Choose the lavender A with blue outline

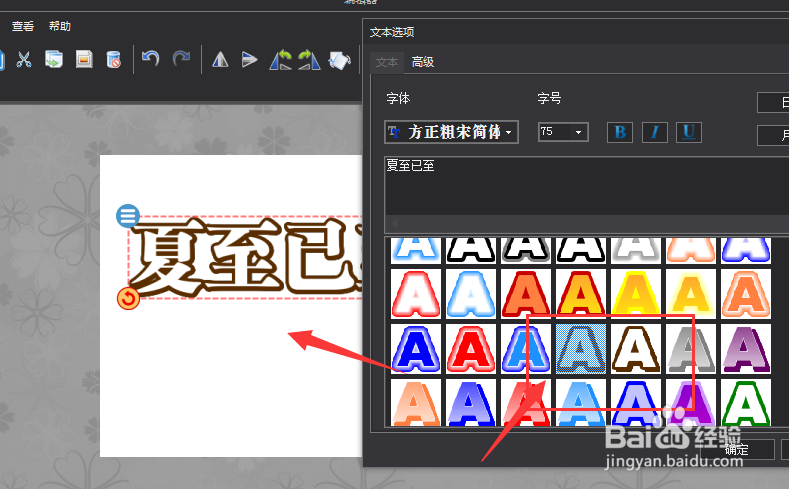pyautogui.click(x=636, y=402)
